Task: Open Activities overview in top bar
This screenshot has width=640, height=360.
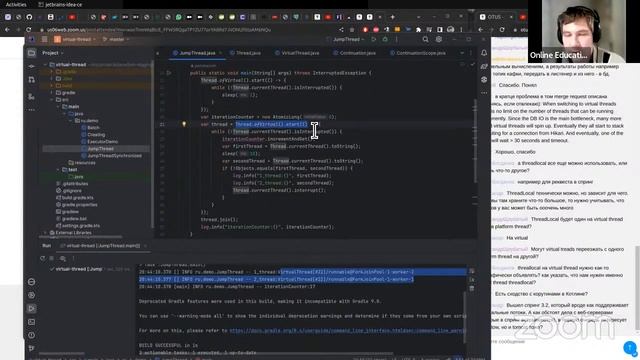Action: (x=16, y=4)
